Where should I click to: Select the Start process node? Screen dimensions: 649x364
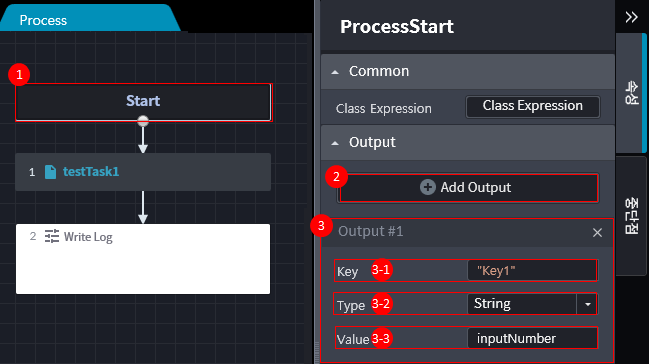143,102
